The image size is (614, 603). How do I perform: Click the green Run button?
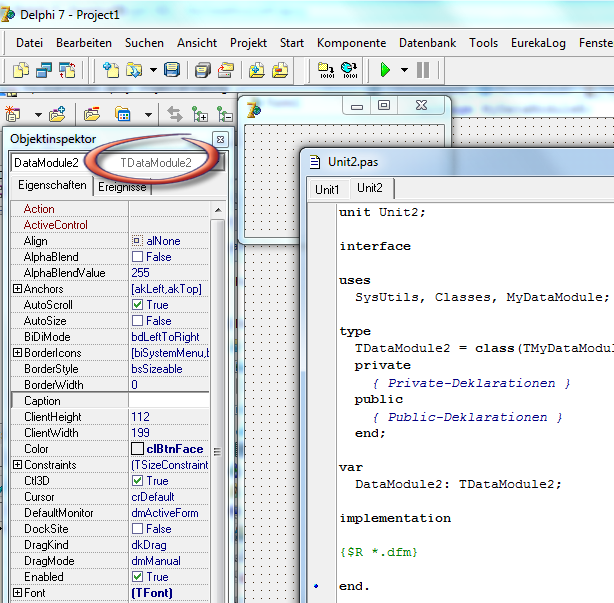pyautogui.click(x=385, y=70)
